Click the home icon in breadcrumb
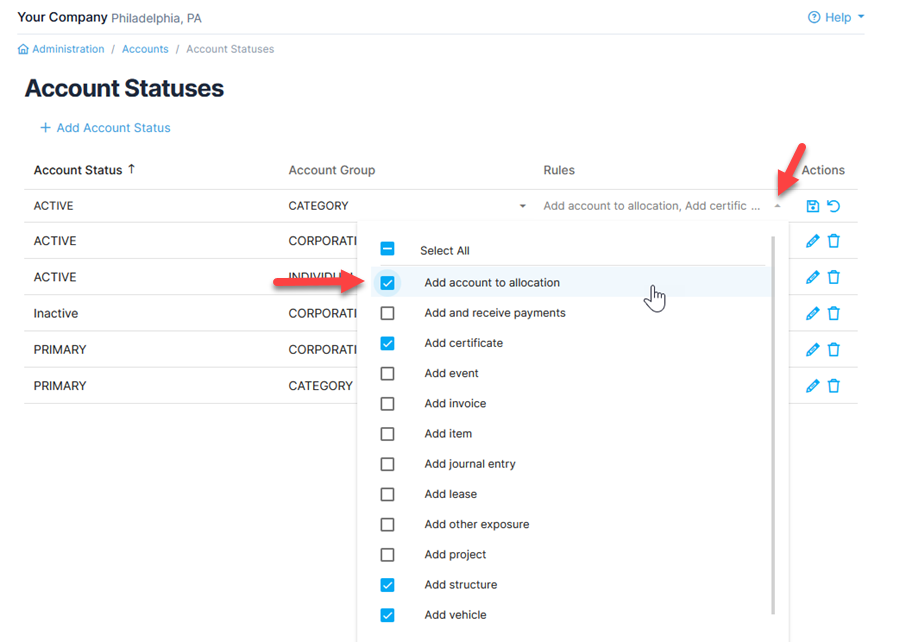The height and width of the screenshot is (642, 900). click(23, 49)
